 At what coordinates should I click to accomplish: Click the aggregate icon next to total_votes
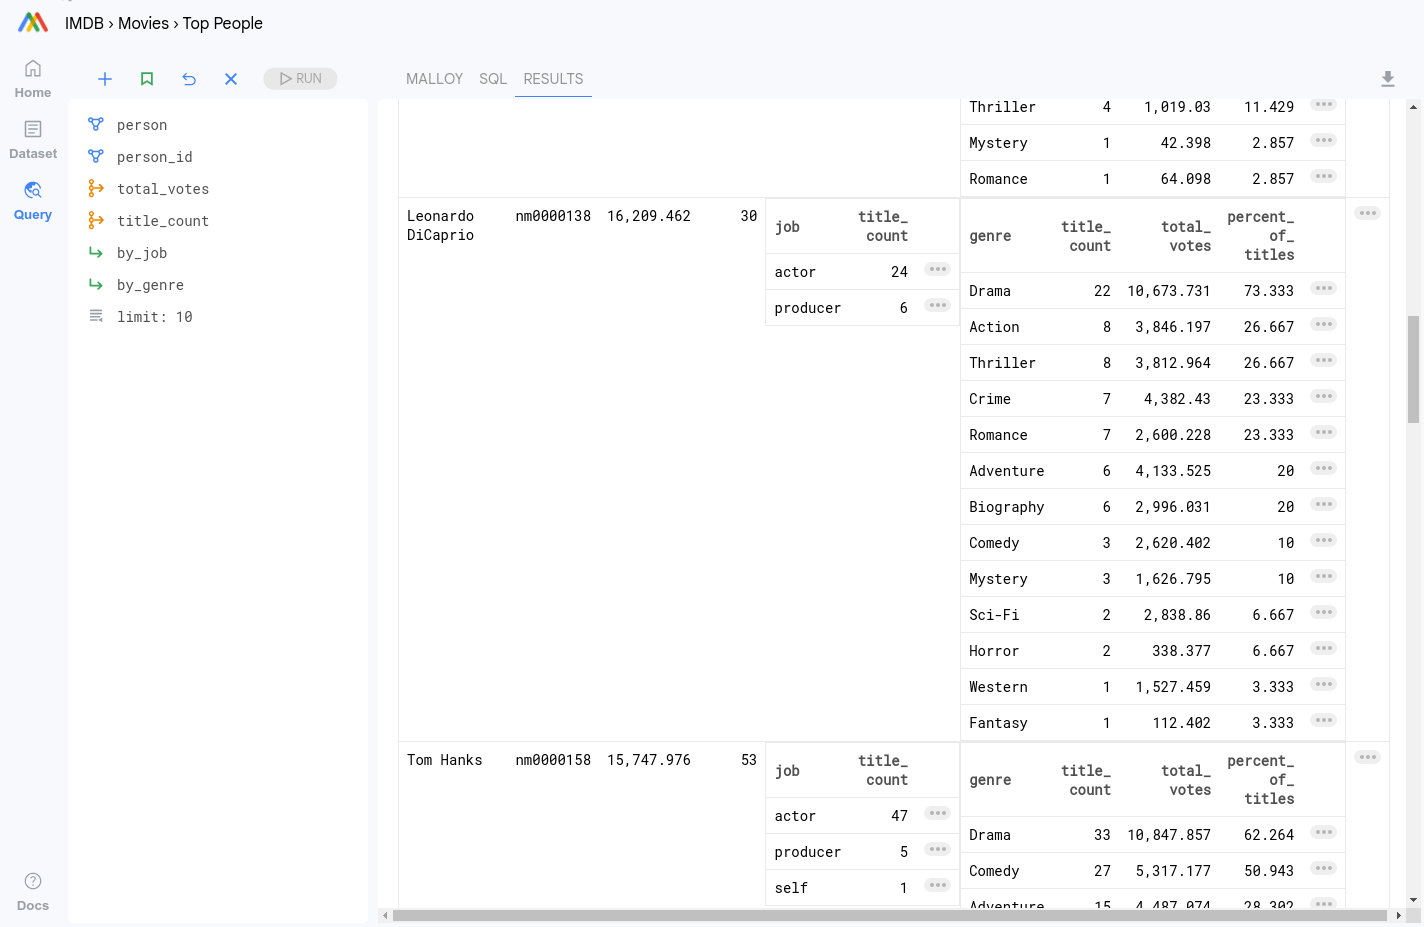96,188
